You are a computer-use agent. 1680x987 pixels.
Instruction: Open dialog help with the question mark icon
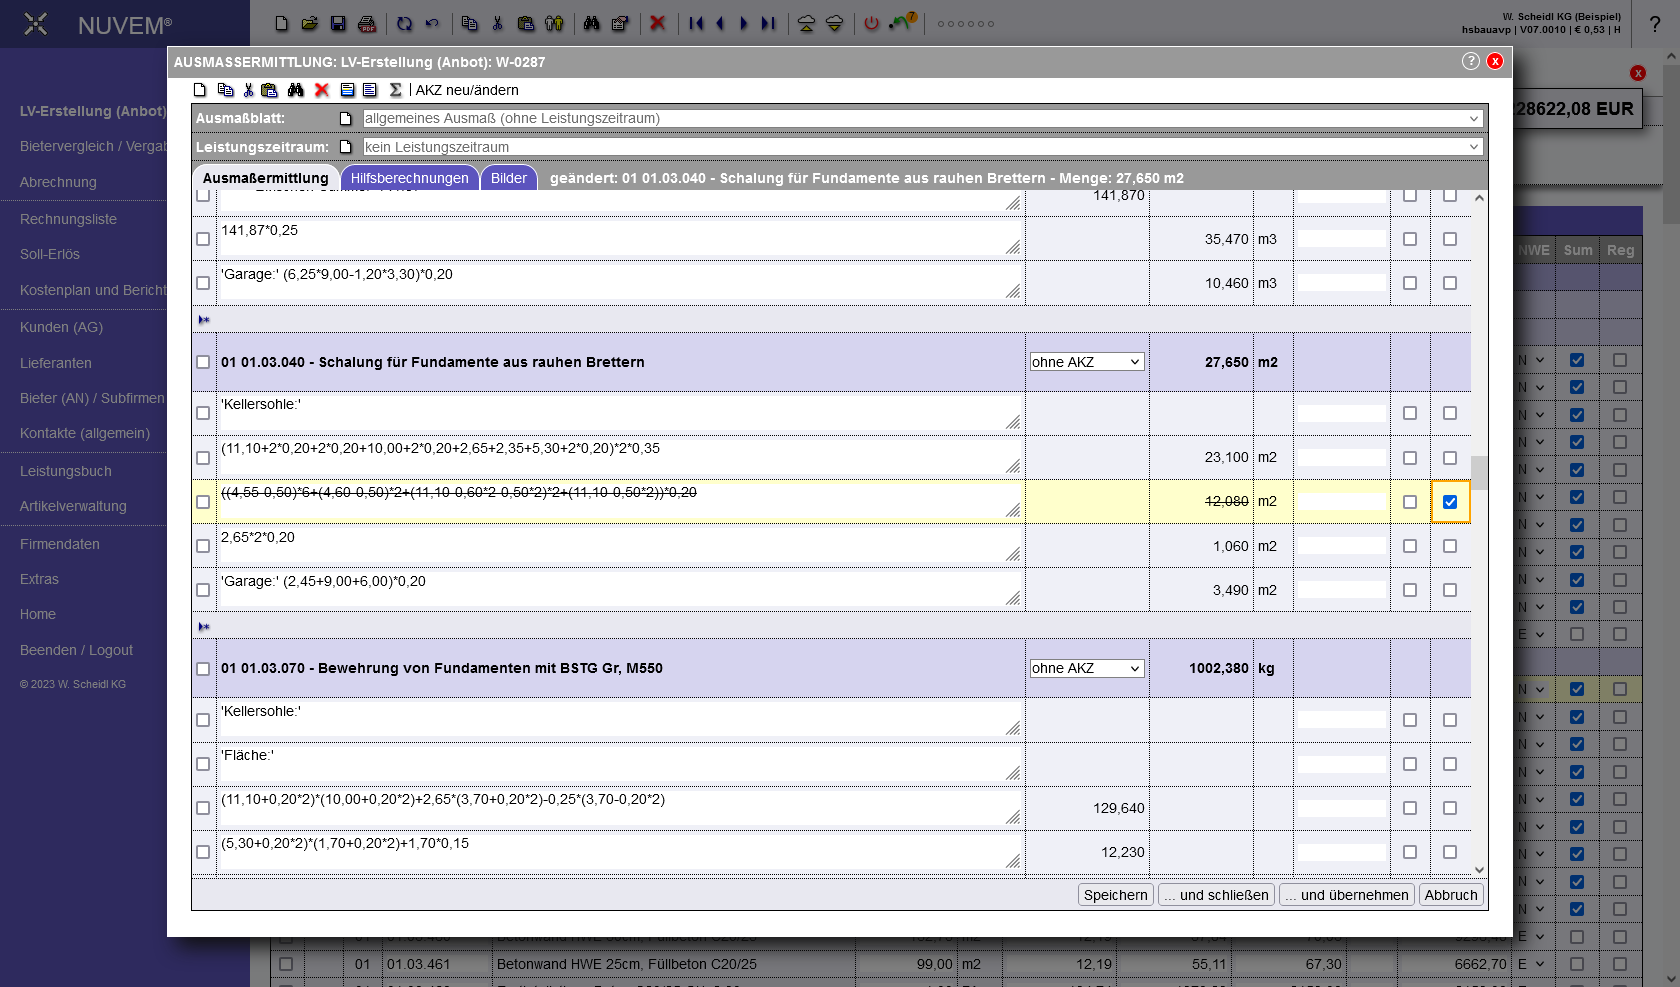click(x=1470, y=61)
